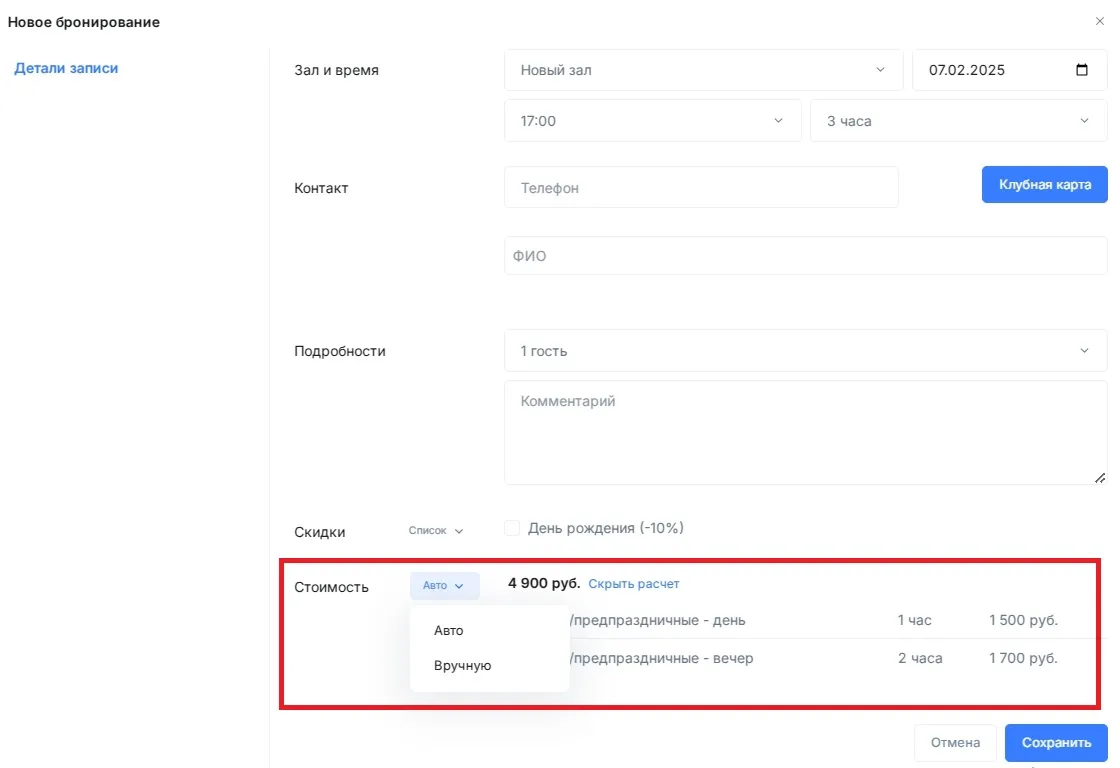Focus the Телефон input field

[700, 188]
